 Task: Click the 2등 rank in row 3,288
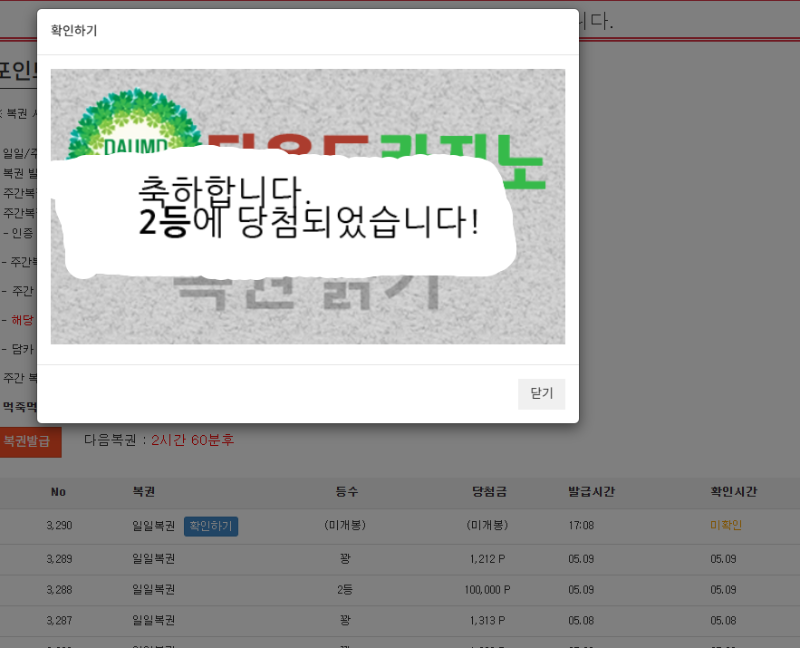point(345,590)
